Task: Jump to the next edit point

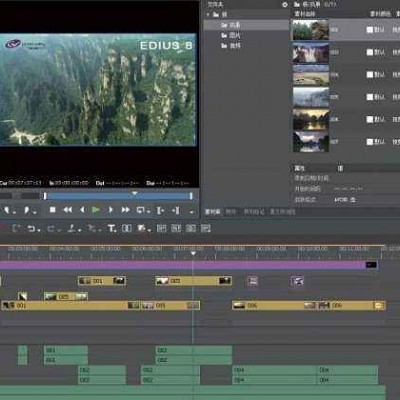Action: (176, 210)
